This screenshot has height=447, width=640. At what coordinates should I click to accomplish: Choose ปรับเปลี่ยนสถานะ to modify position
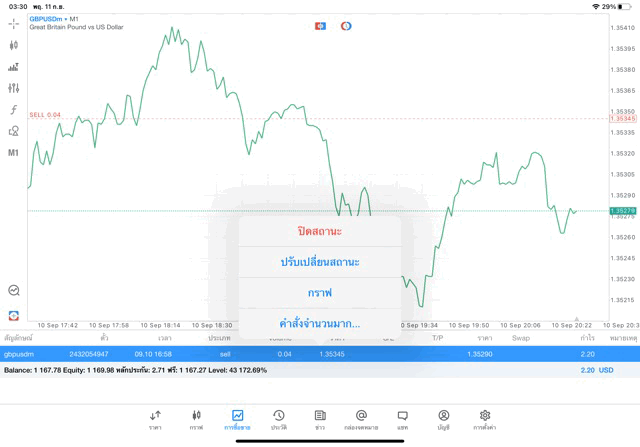coord(320,262)
